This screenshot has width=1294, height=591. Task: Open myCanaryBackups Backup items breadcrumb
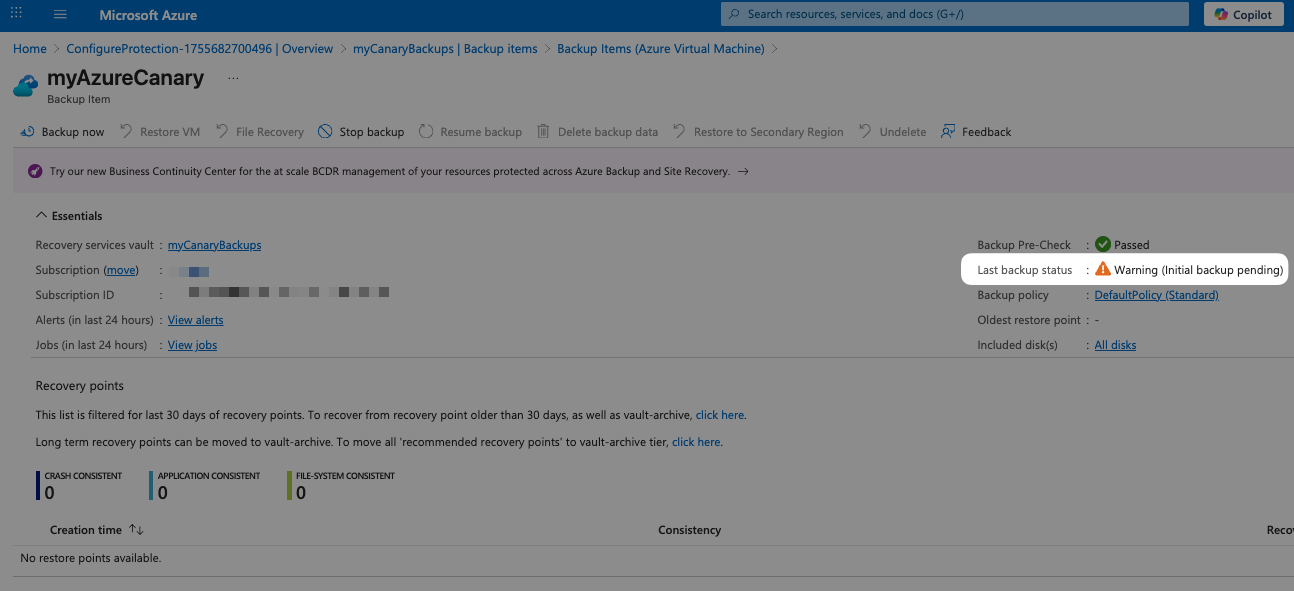click(445, 48)
